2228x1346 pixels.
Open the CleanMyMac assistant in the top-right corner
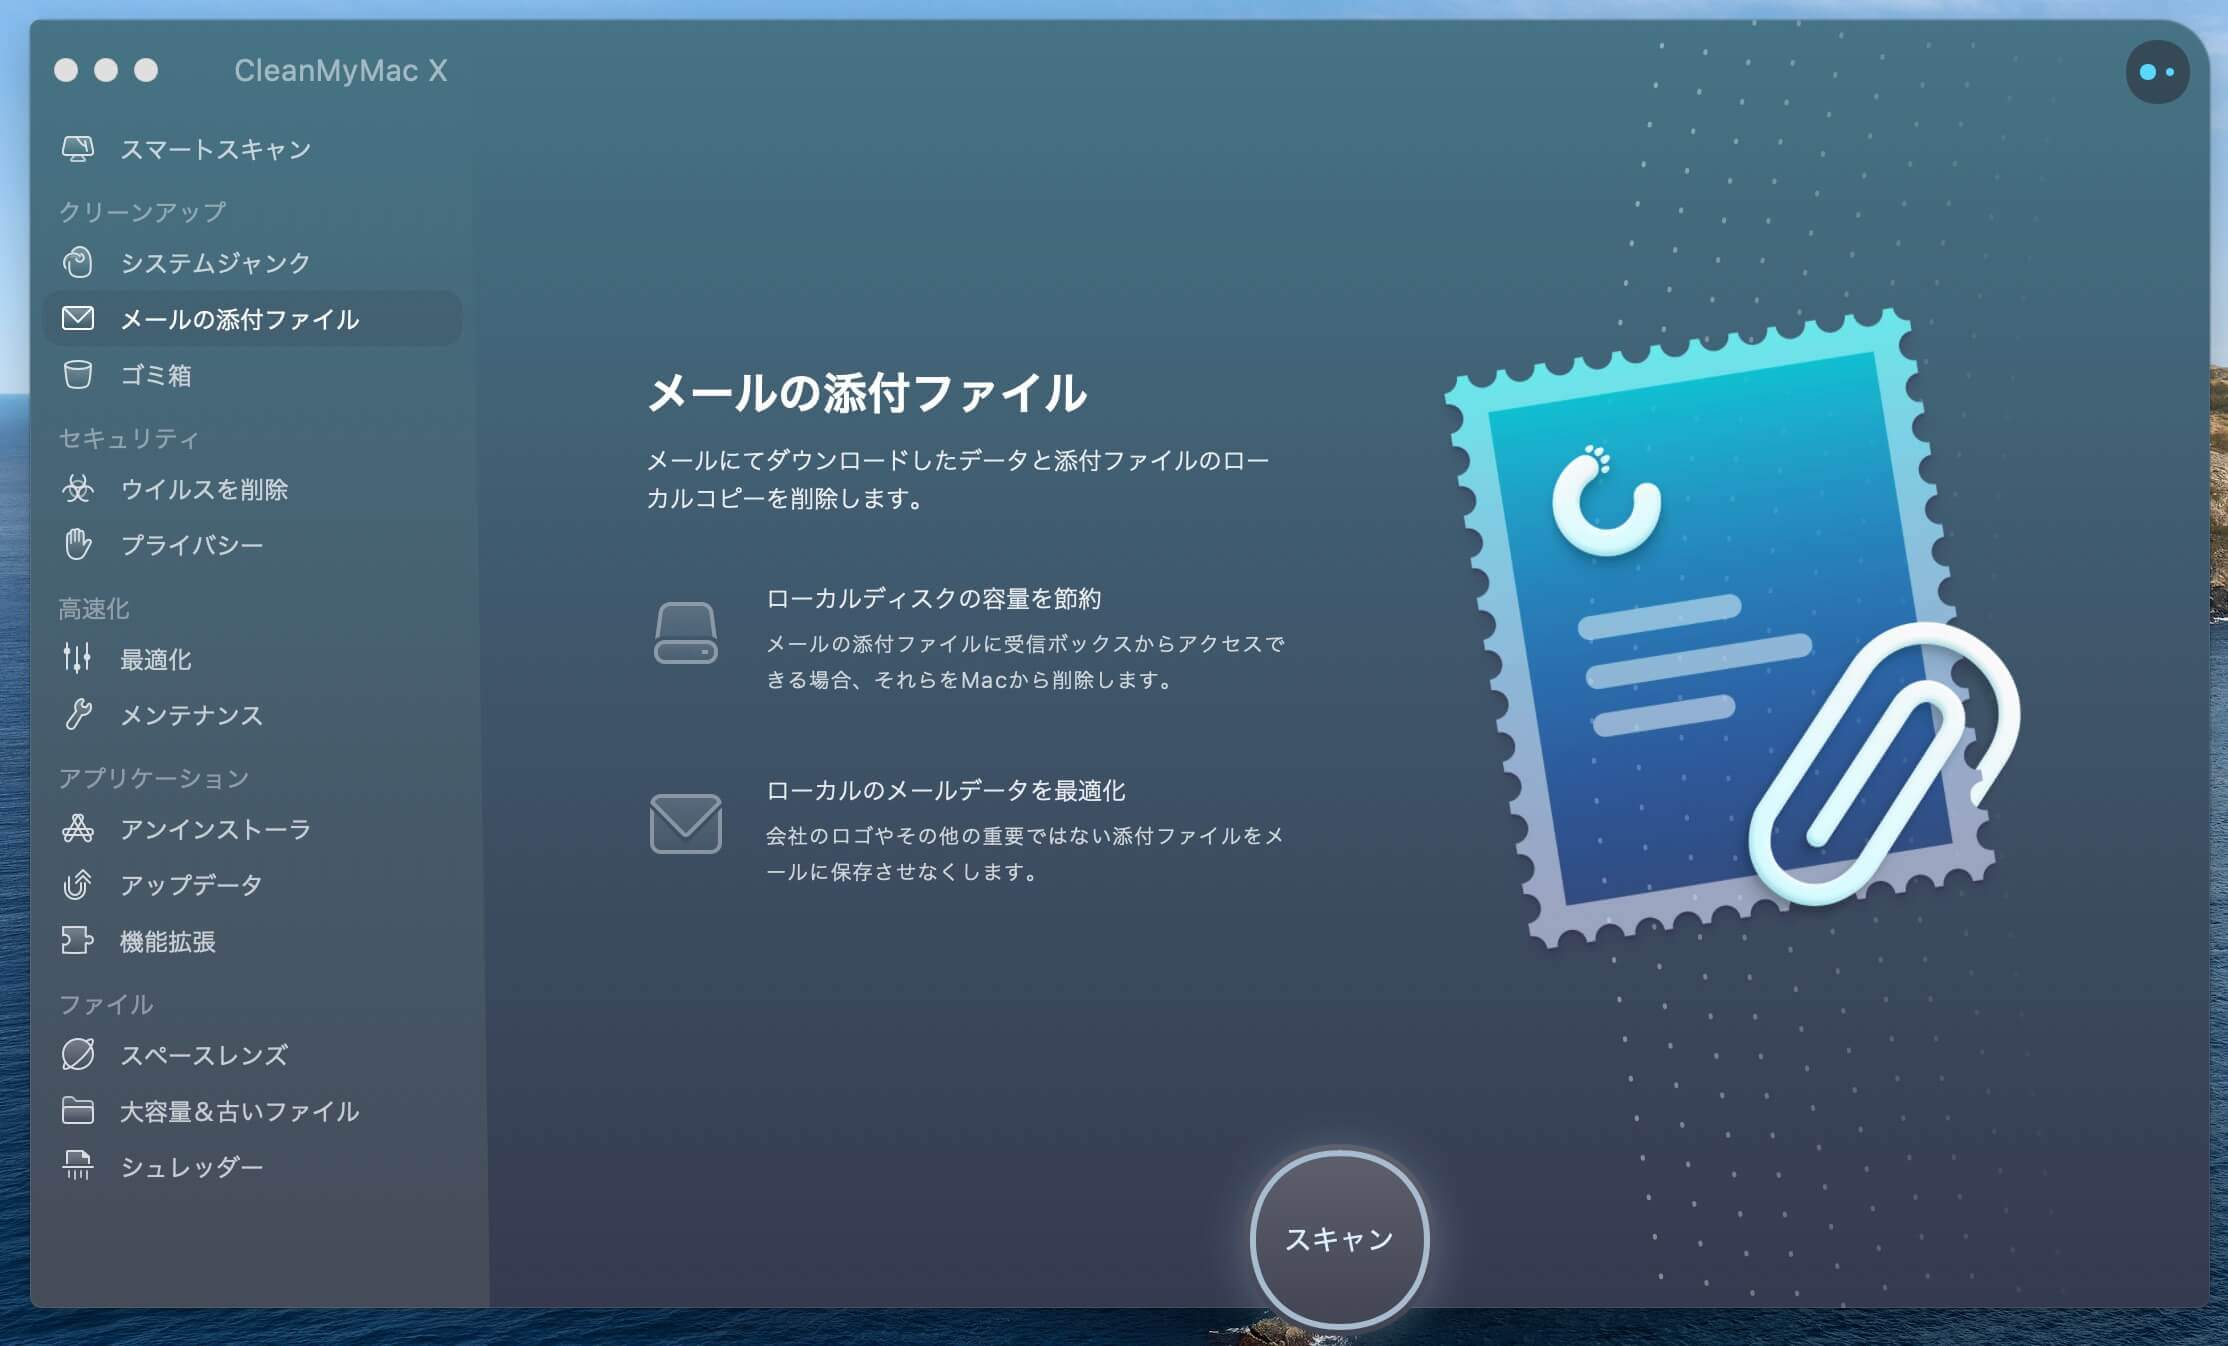pos(2156,71)
